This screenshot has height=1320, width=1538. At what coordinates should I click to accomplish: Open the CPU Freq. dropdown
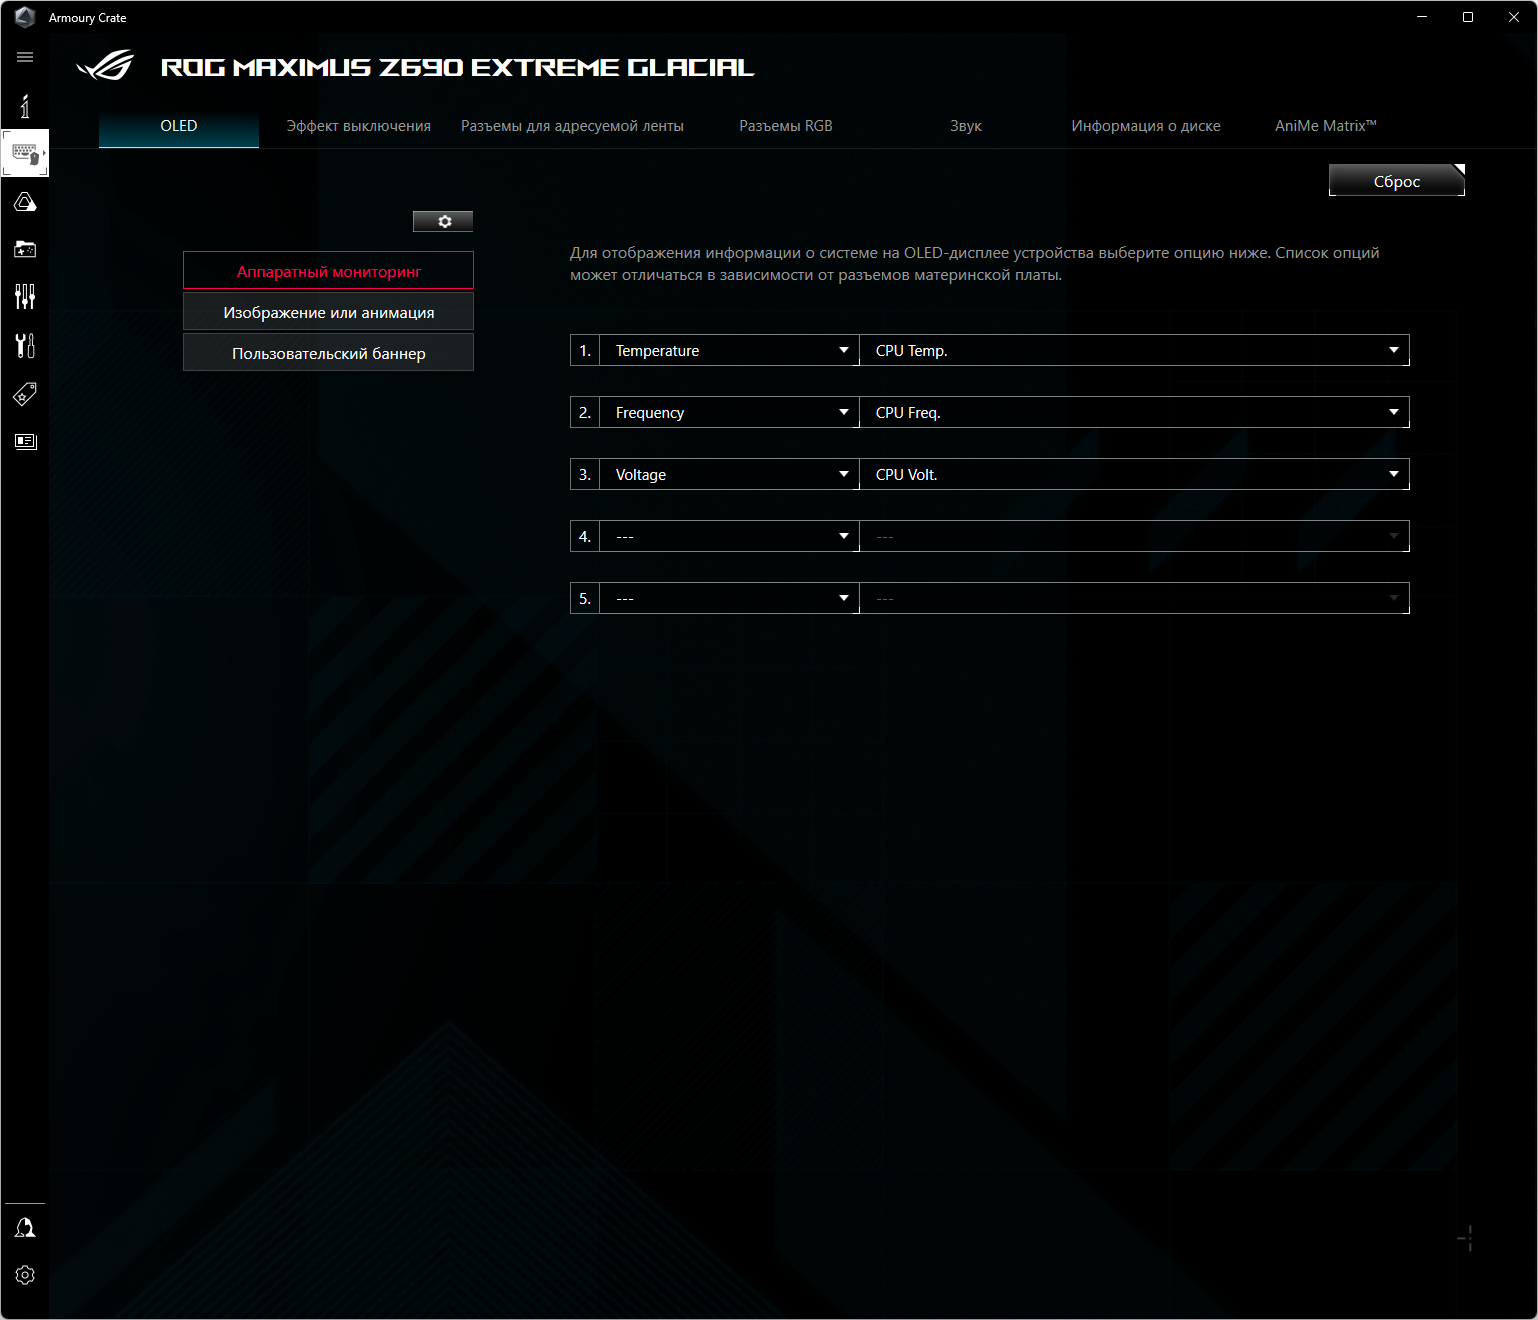(x=1134, y=412)
